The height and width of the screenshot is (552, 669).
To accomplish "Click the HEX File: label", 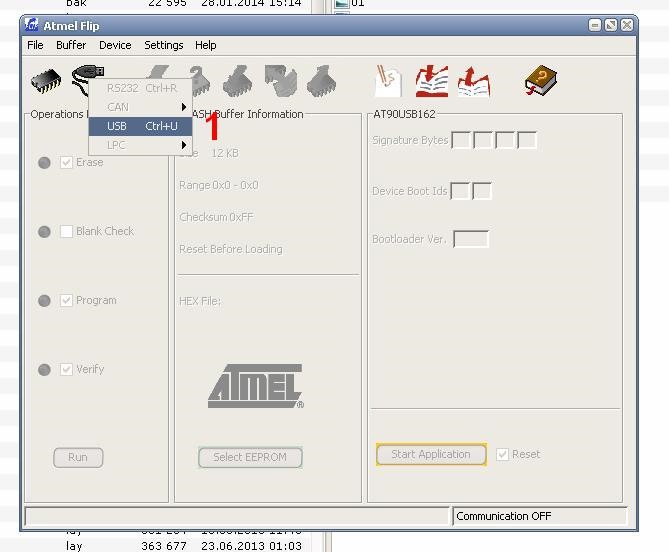I will [200, 301].
